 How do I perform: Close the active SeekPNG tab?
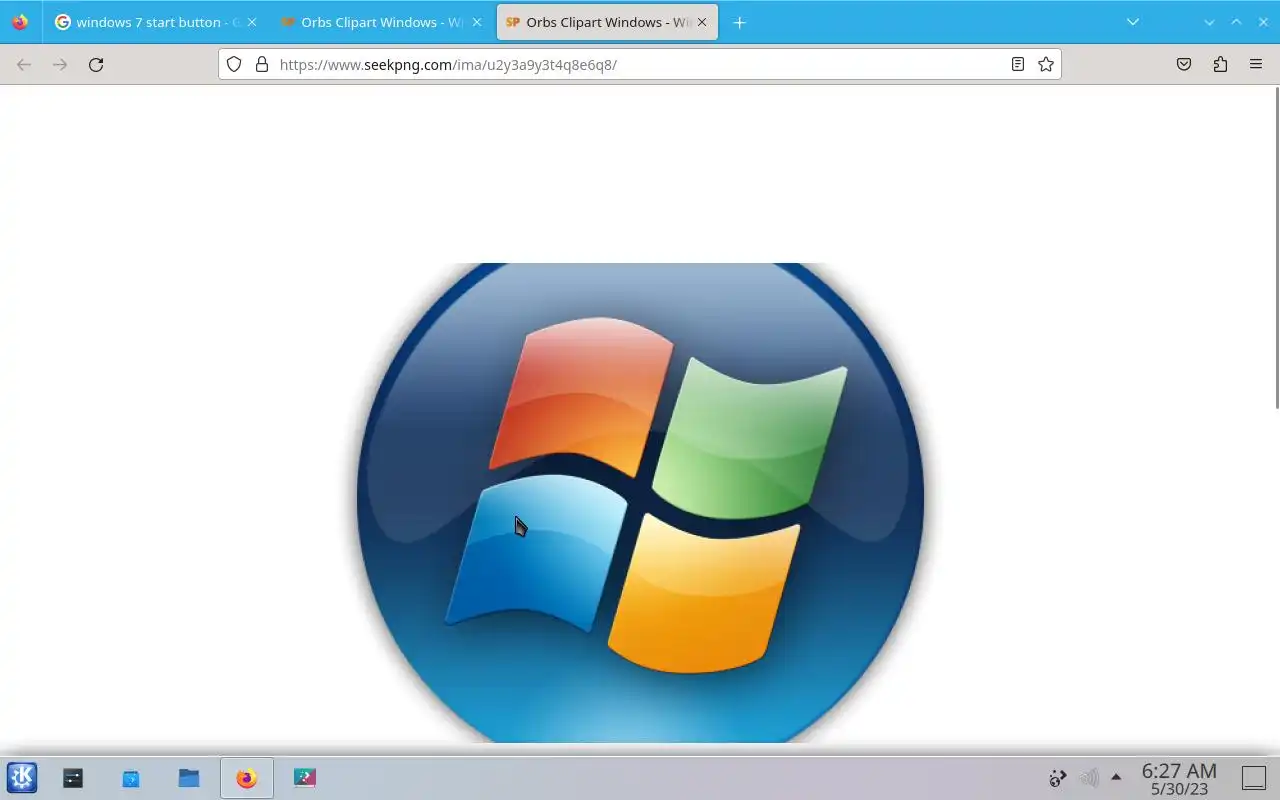(x=701, y=22)
